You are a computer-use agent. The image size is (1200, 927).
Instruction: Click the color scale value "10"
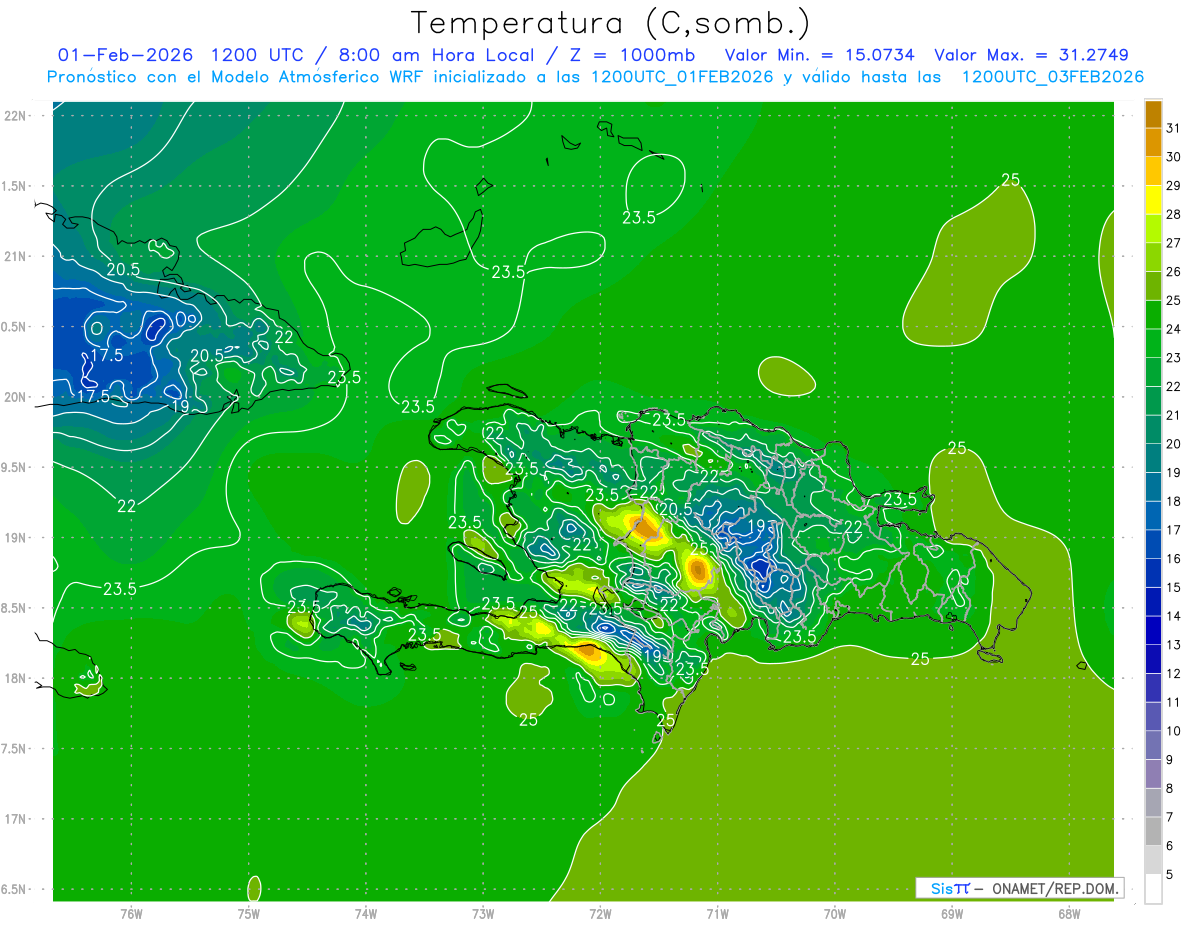(x=1173, y=731)
